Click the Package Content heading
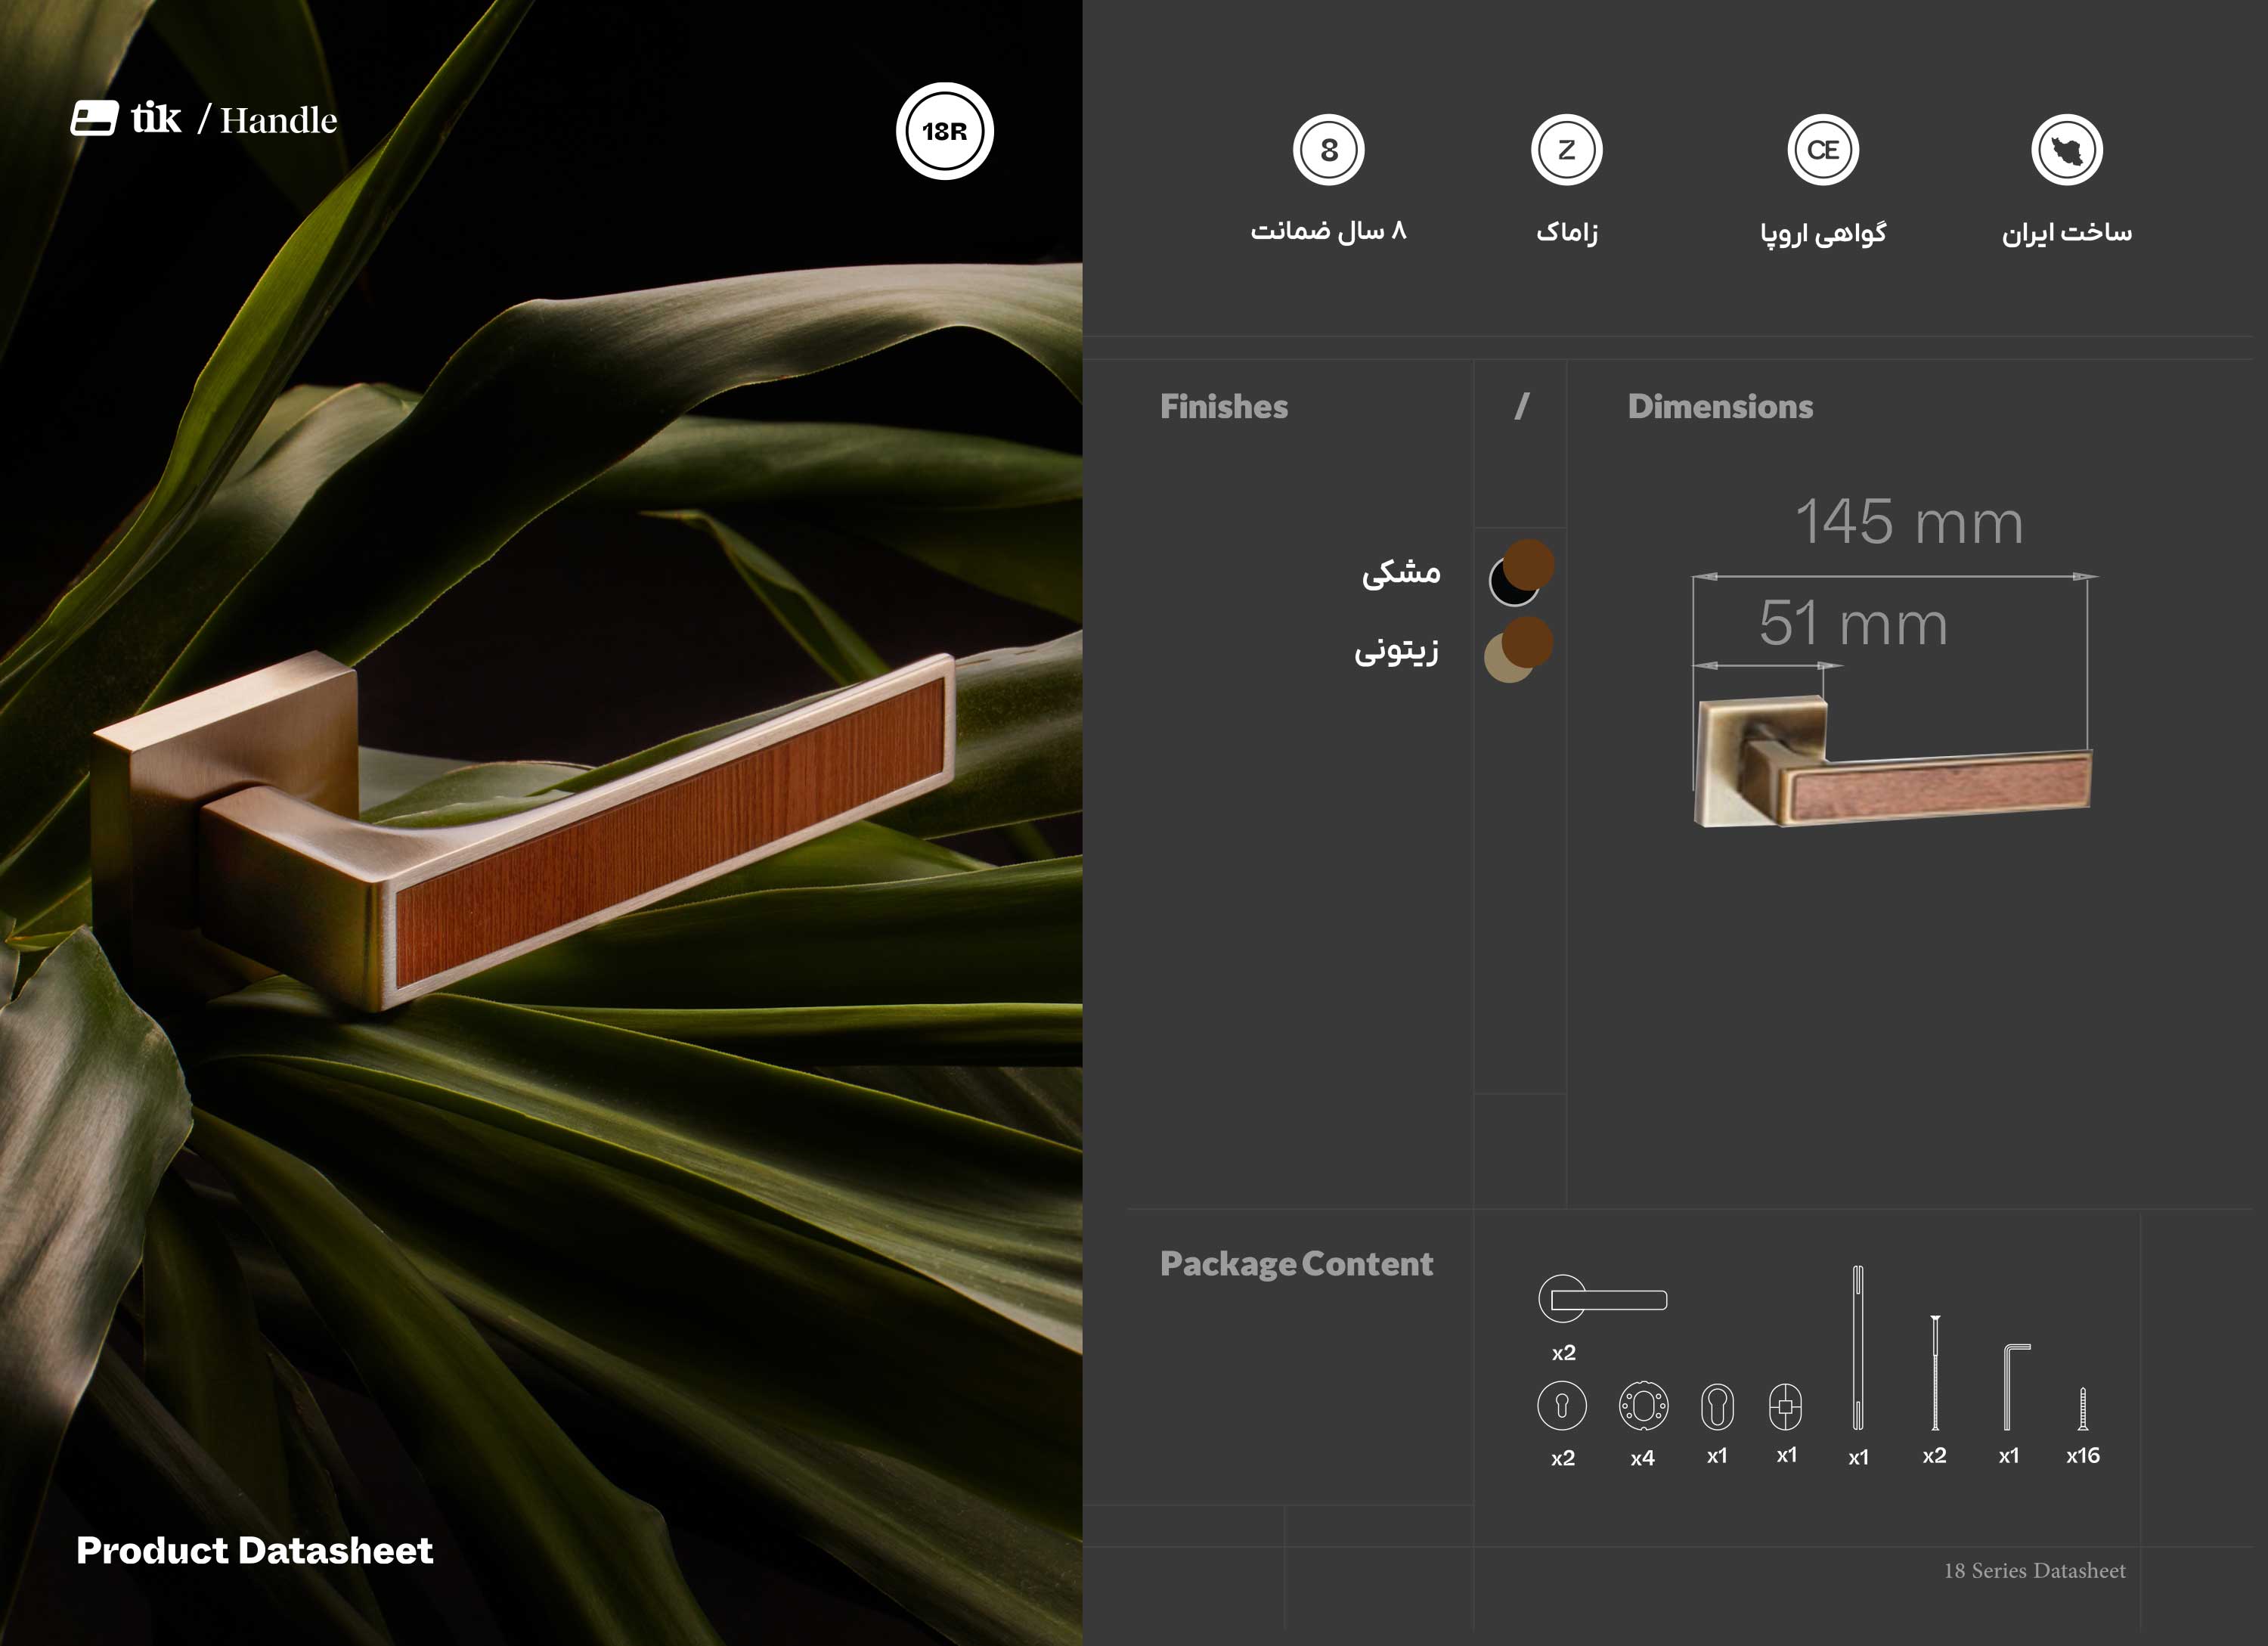 click(x=1296, y=1263)
